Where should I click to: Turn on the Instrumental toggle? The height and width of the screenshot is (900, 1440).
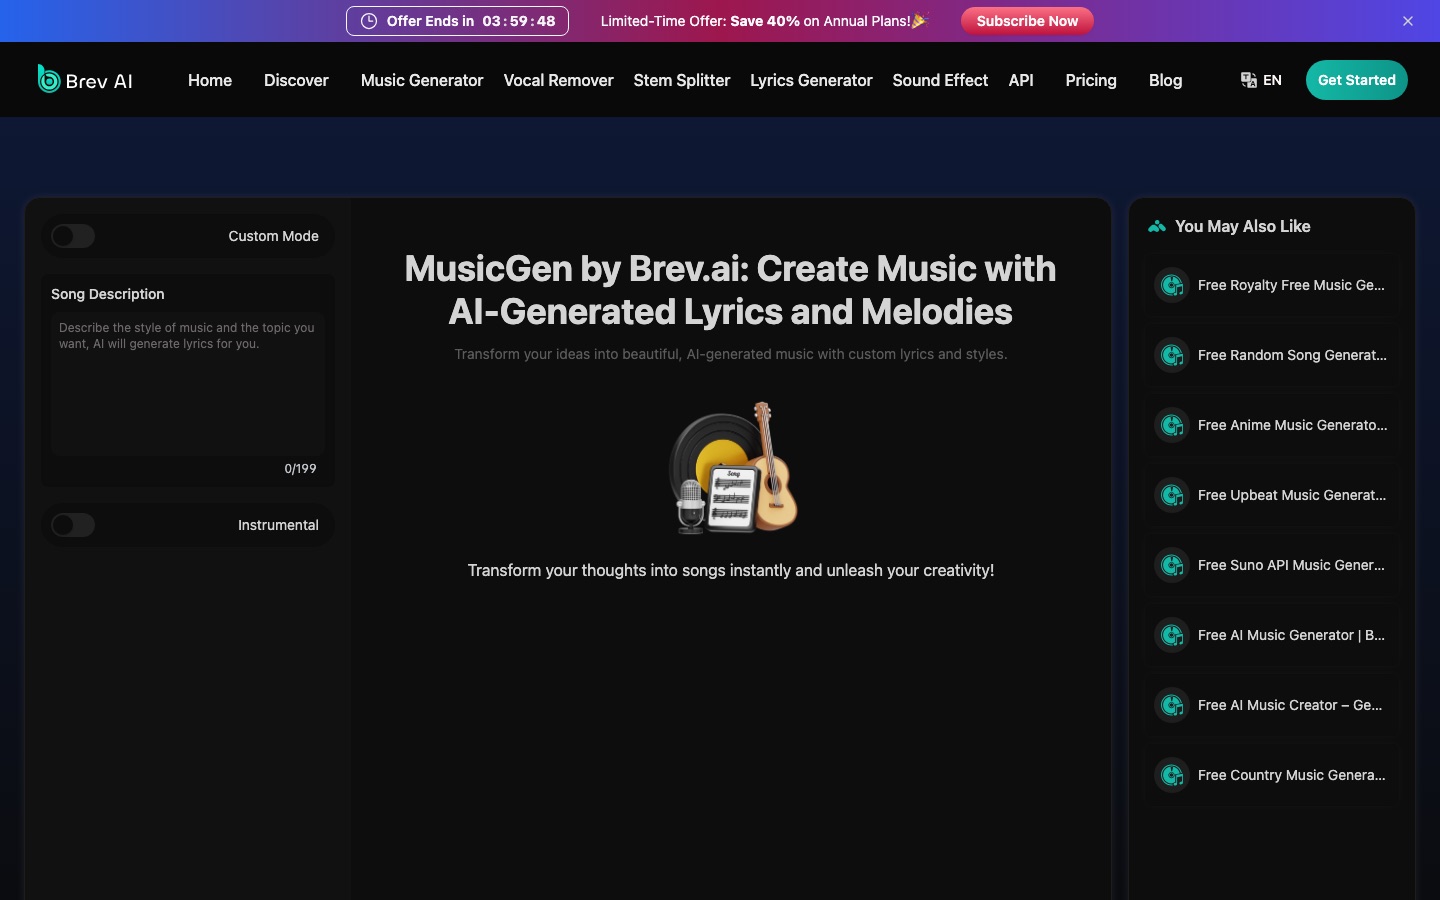click(73, 525)
